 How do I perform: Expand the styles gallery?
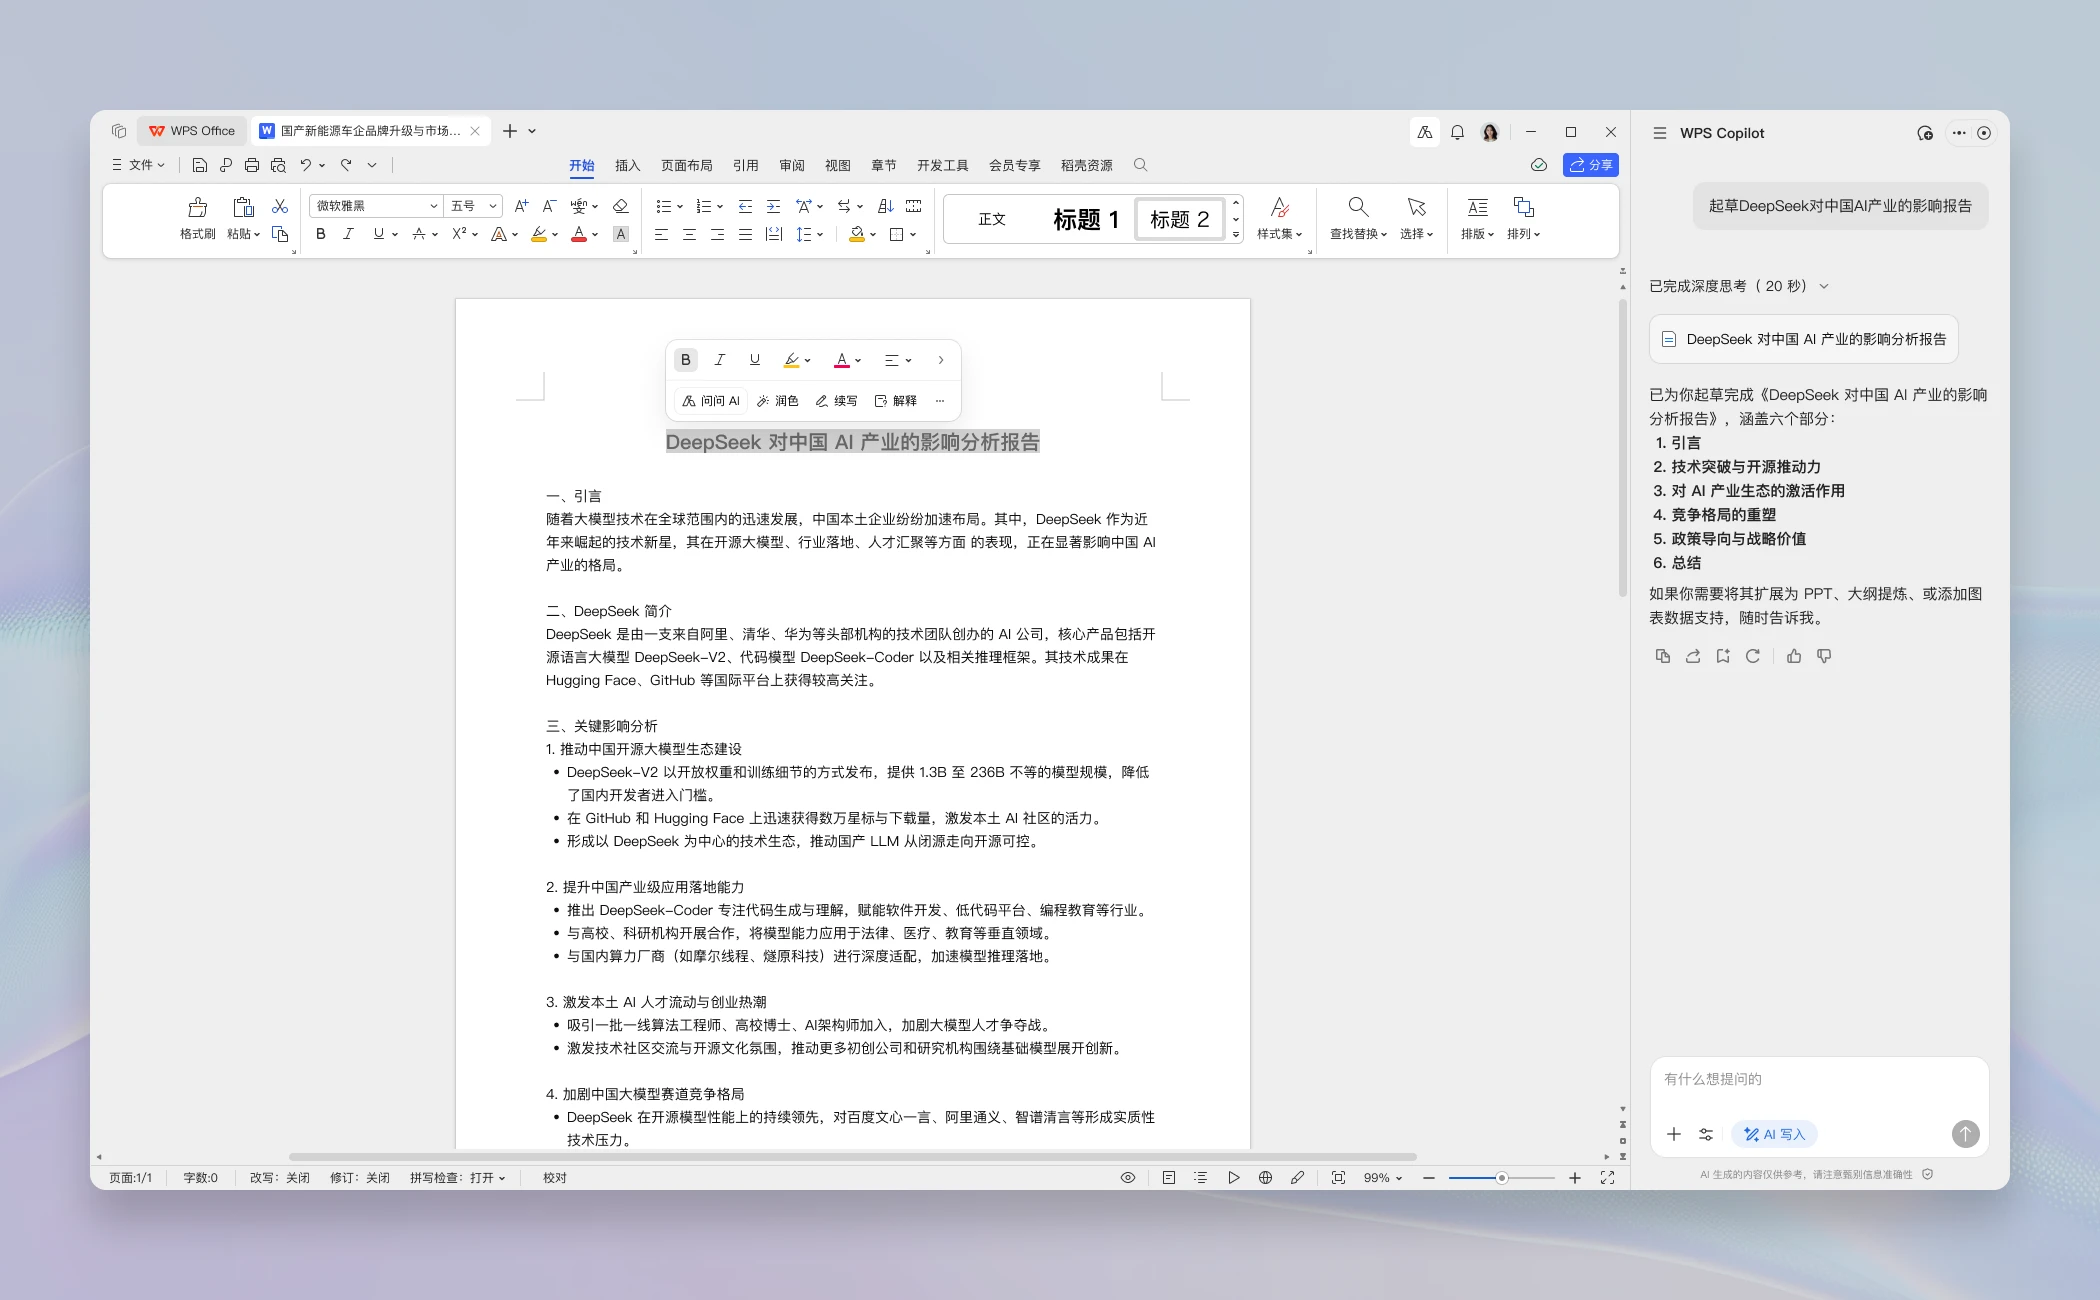pyautogui.click(x=1236, y=235)
